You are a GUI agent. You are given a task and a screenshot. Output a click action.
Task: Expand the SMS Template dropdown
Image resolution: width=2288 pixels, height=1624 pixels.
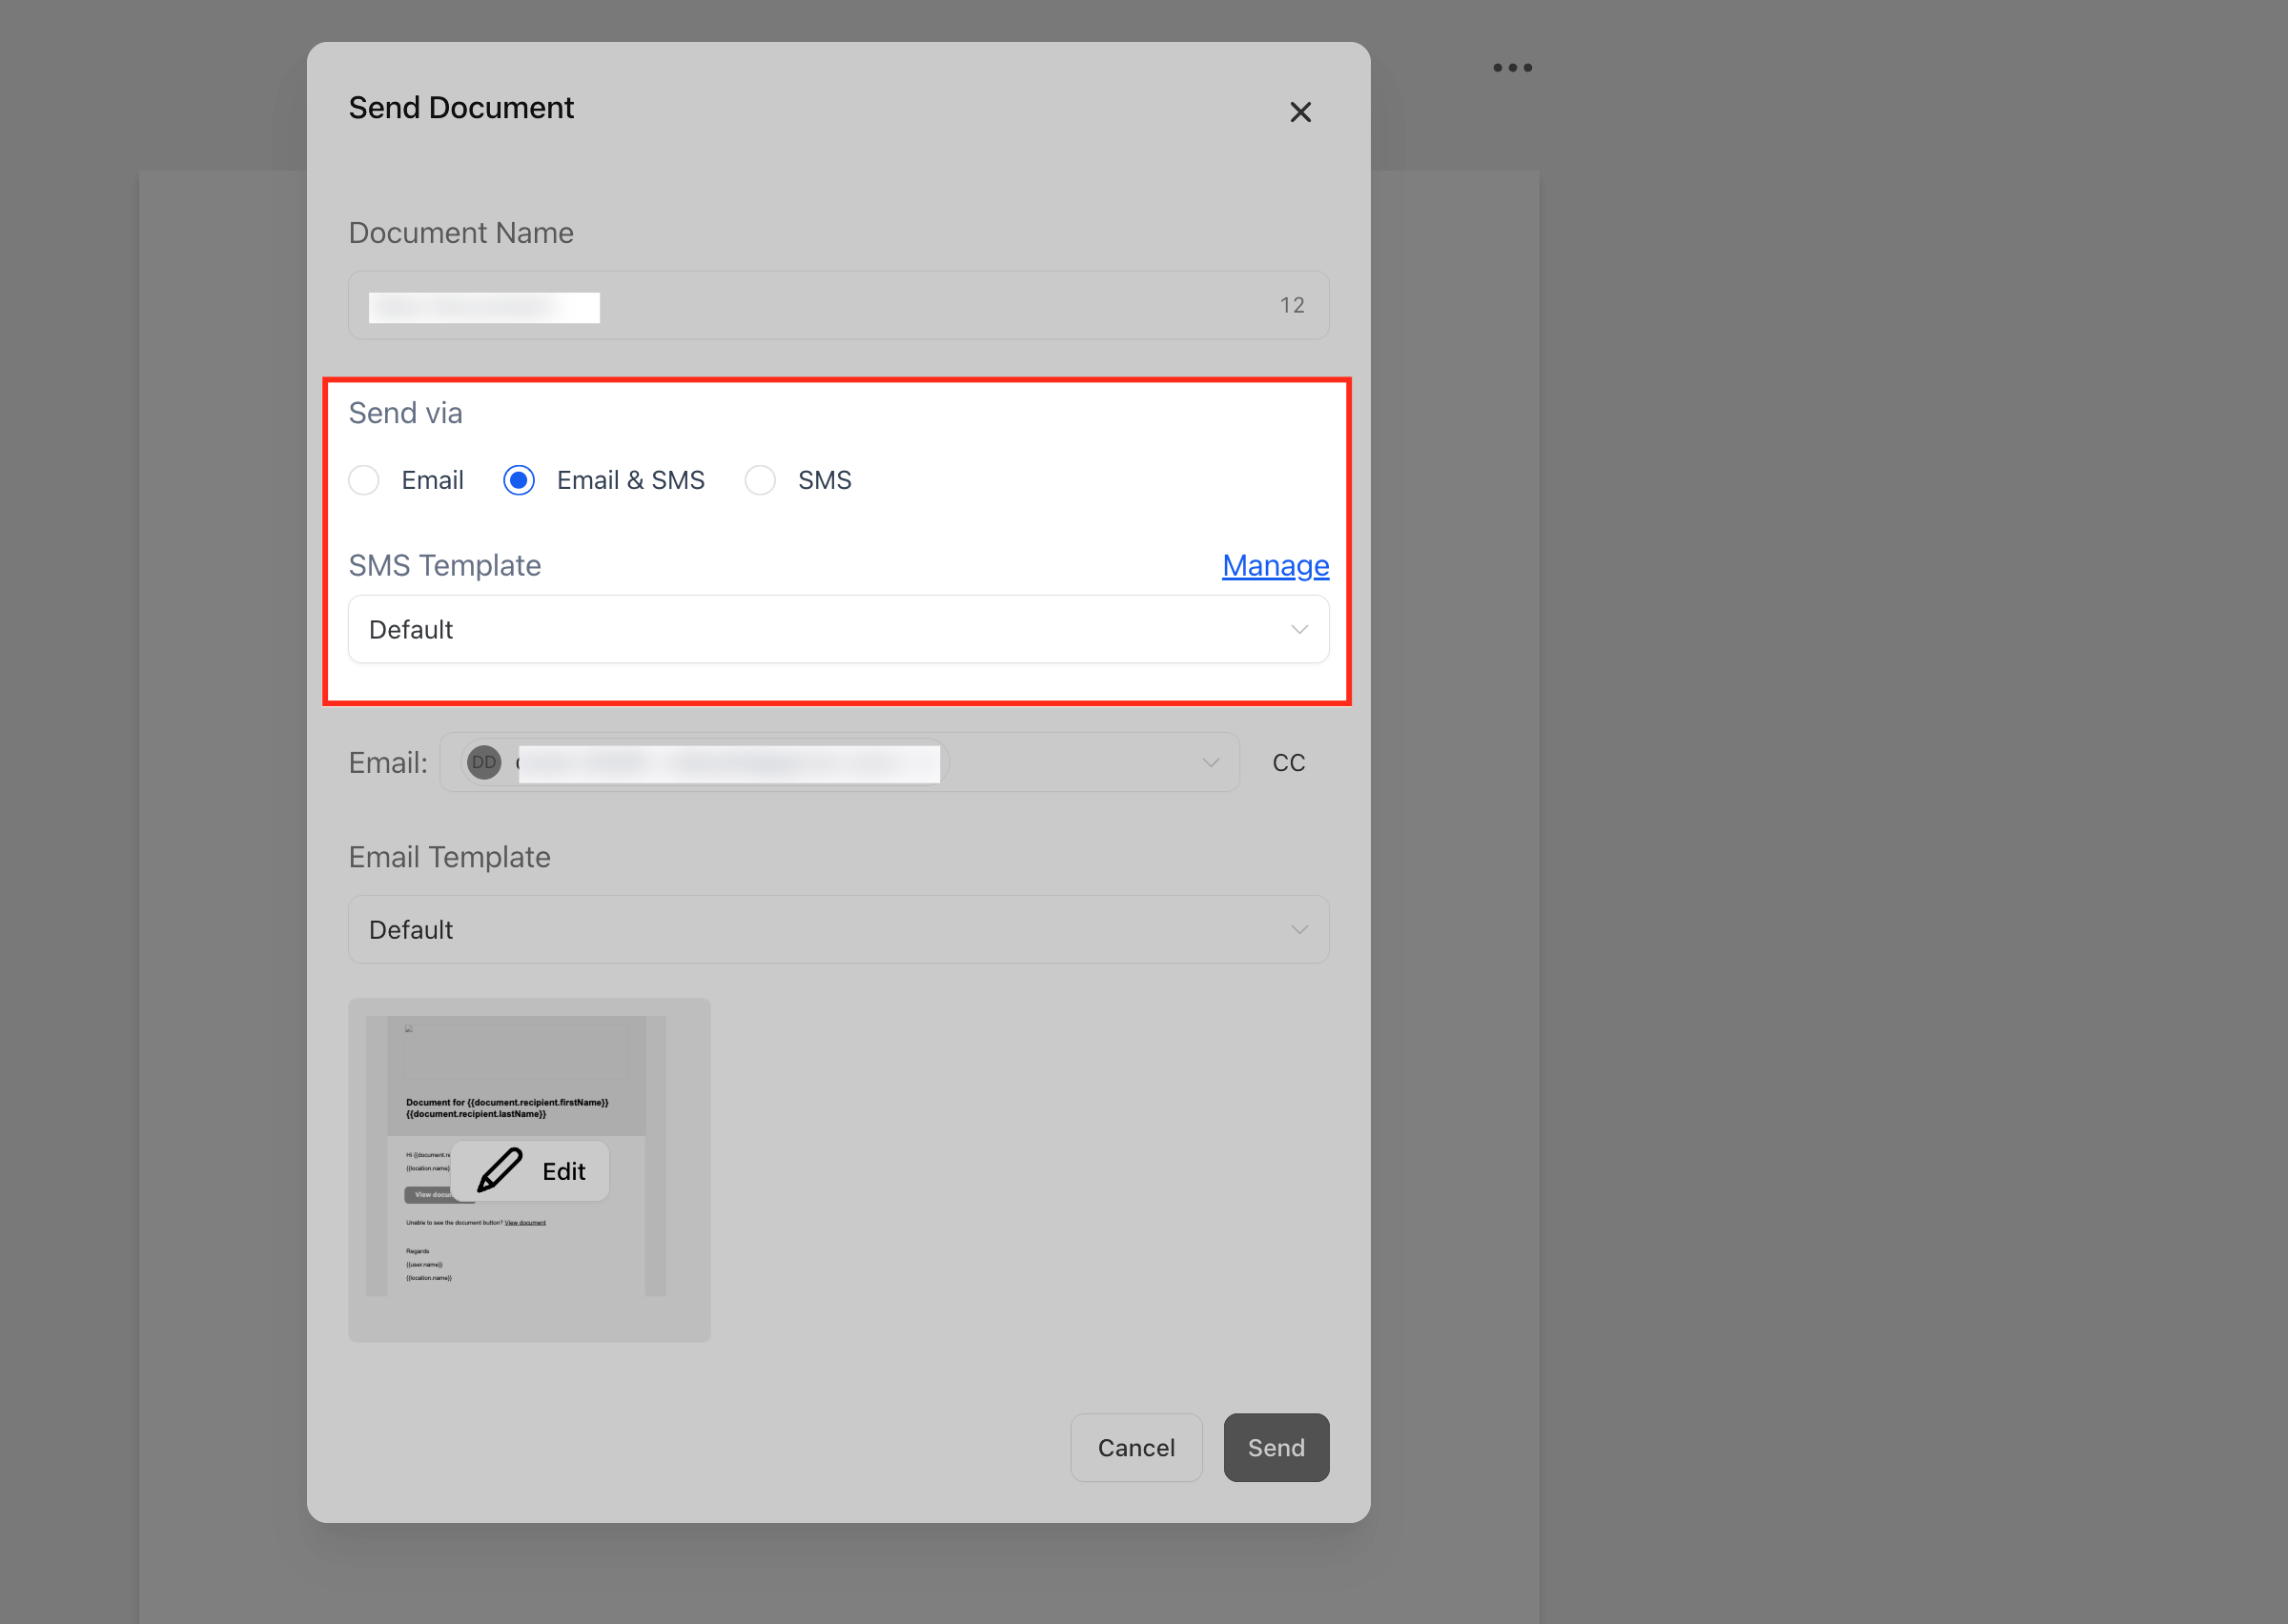tap(837, 629)
